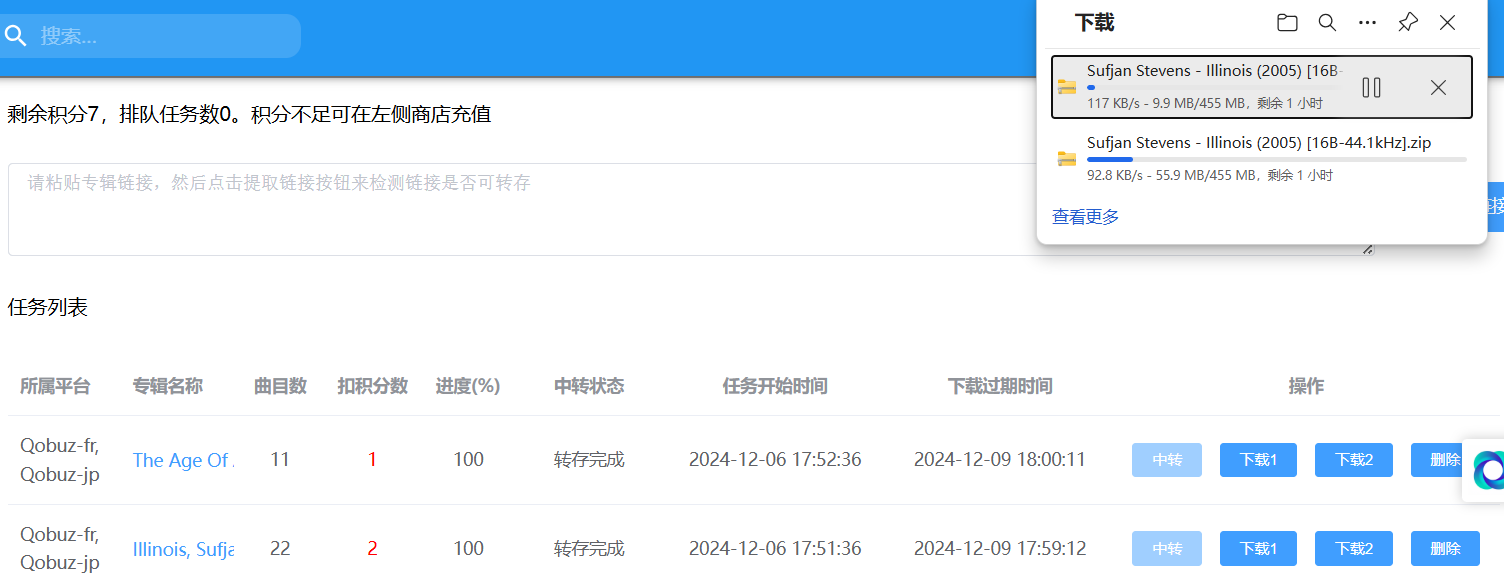Click progress bar of 9.9 MB download
1504x588 pixels.
point(1213,88)
